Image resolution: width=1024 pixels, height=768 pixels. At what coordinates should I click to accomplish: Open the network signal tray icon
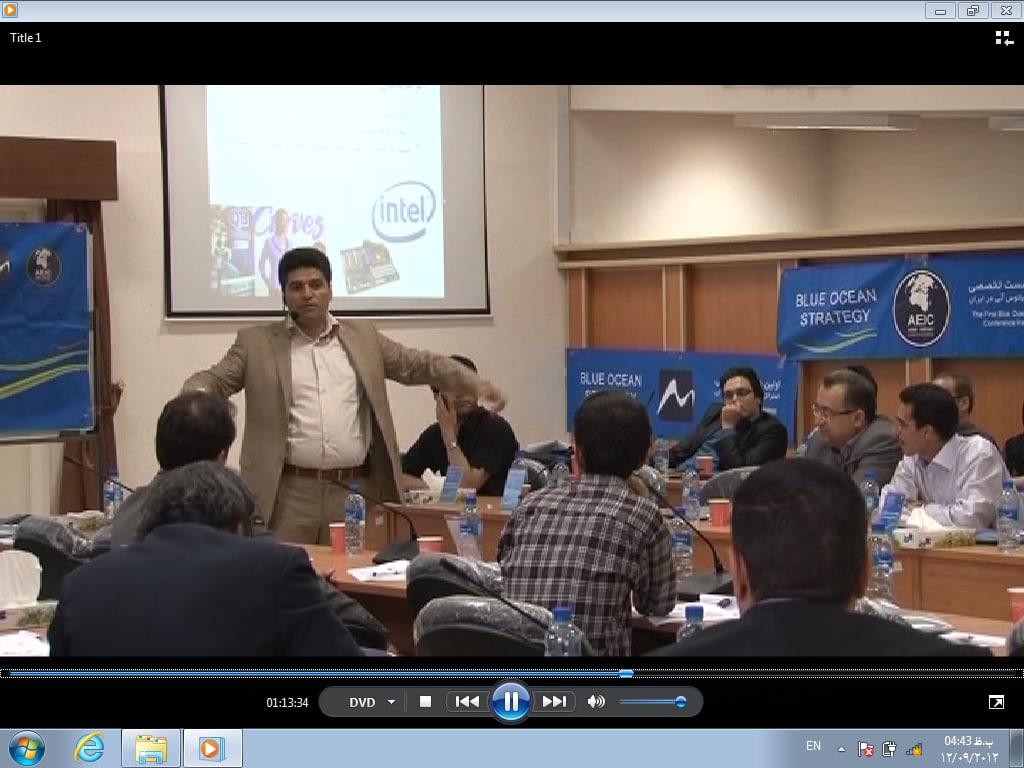(914, 749)
